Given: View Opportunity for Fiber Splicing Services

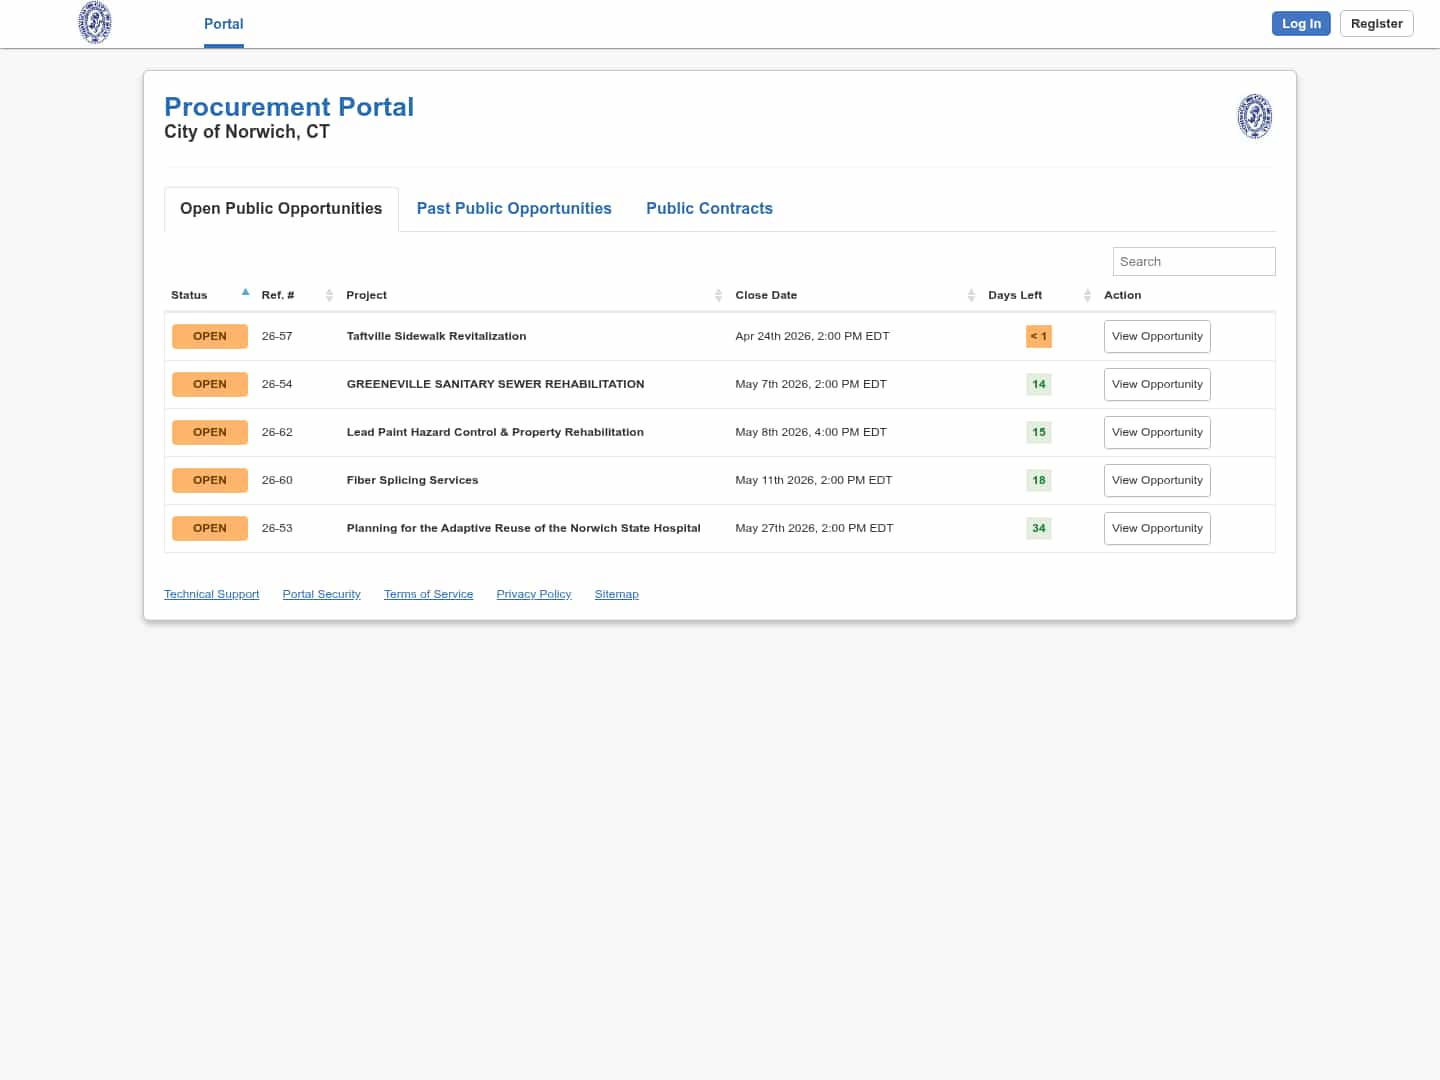Looking at the screenshot, I should click(x=1157, y=481).
